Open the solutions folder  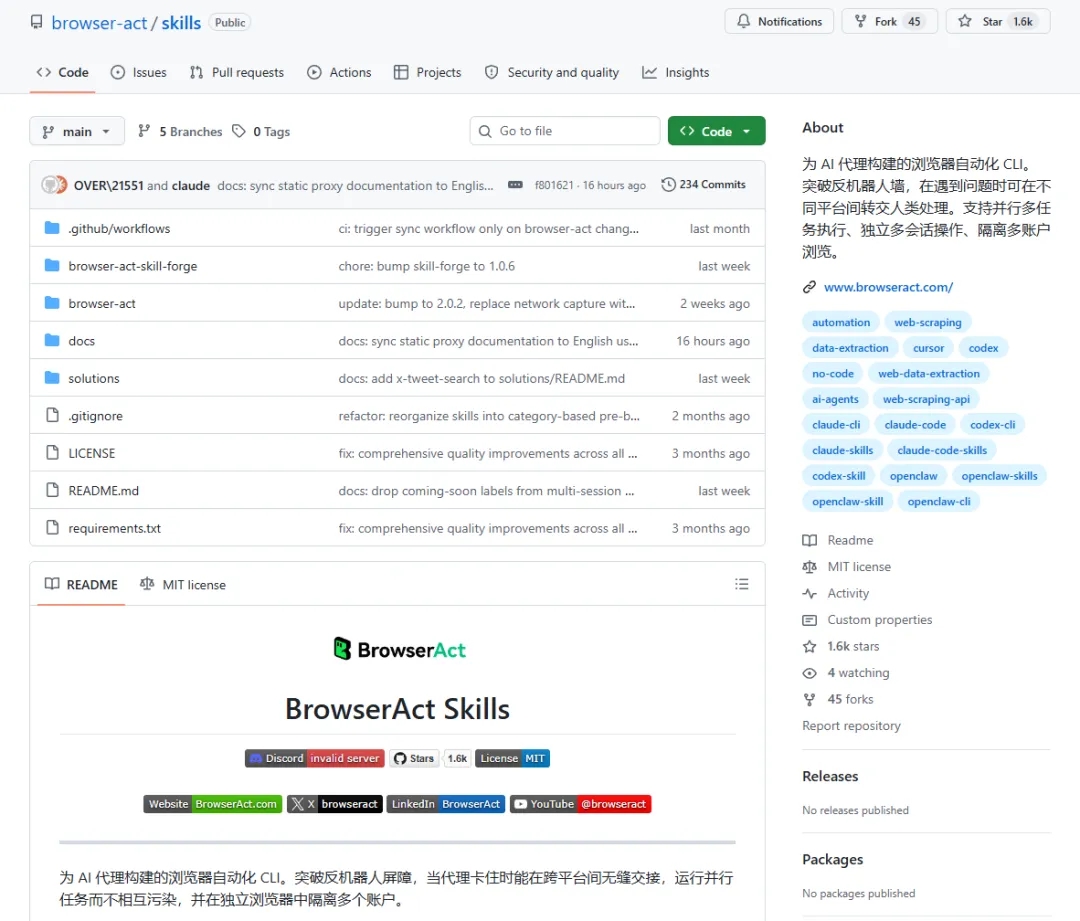tap(94, 378)
